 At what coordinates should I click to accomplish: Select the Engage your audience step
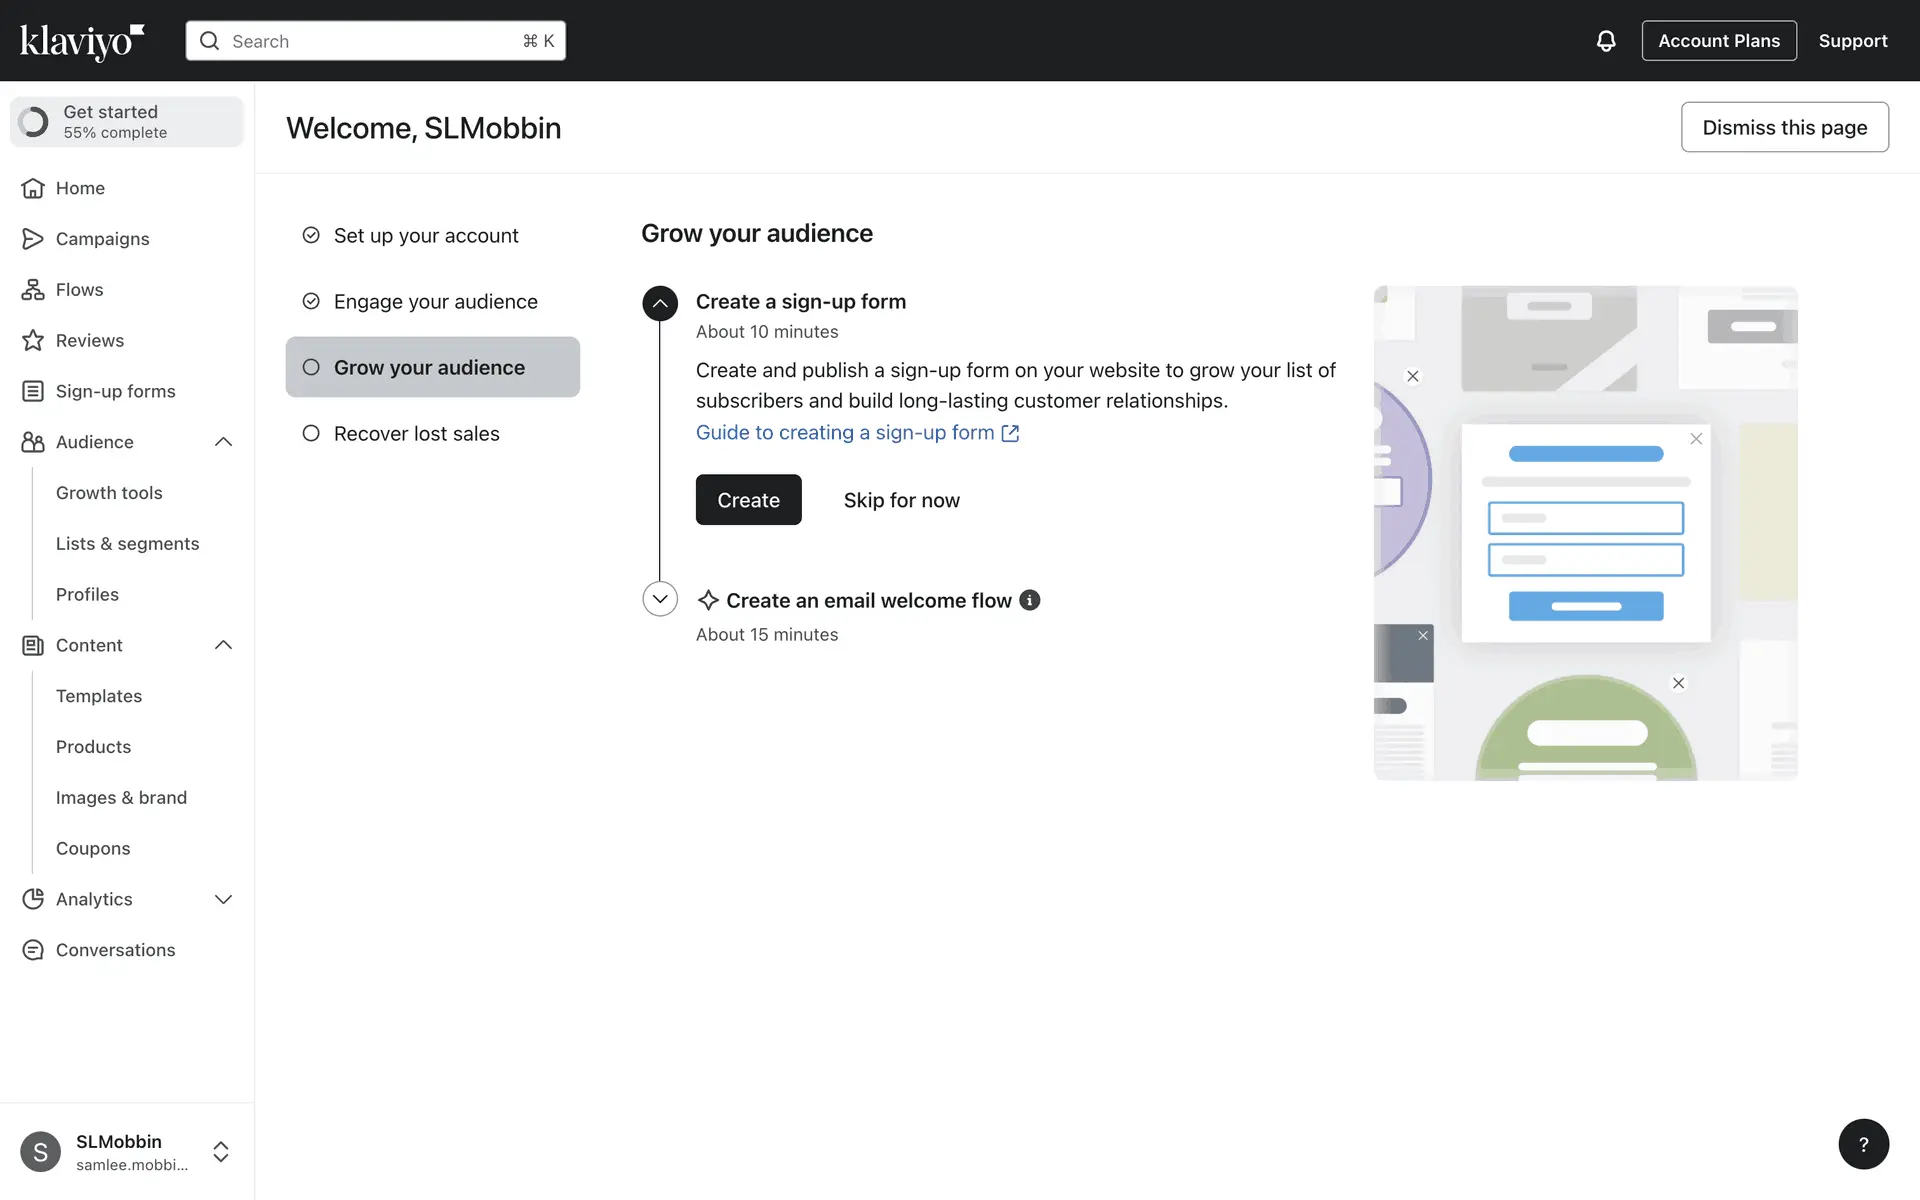tap(435, 302)
